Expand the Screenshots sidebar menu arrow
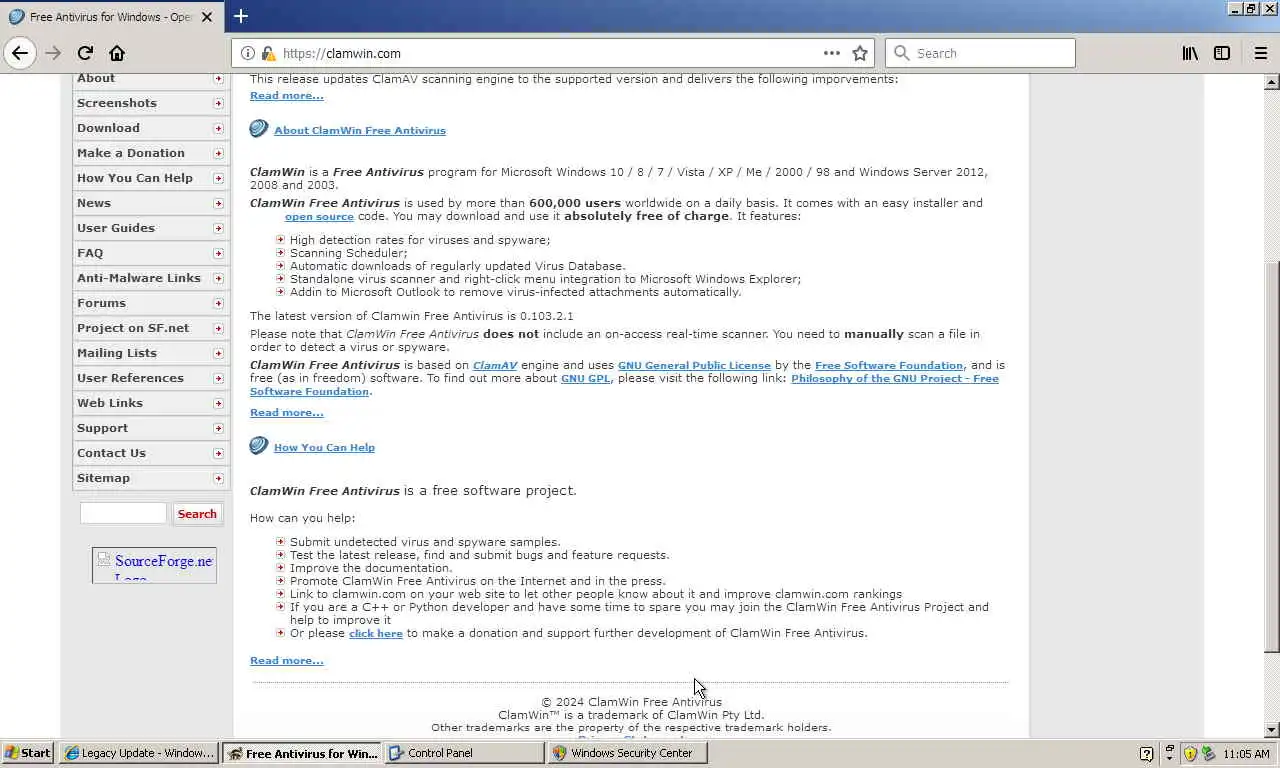The image size is (1280, 768). tap(218, 103)
